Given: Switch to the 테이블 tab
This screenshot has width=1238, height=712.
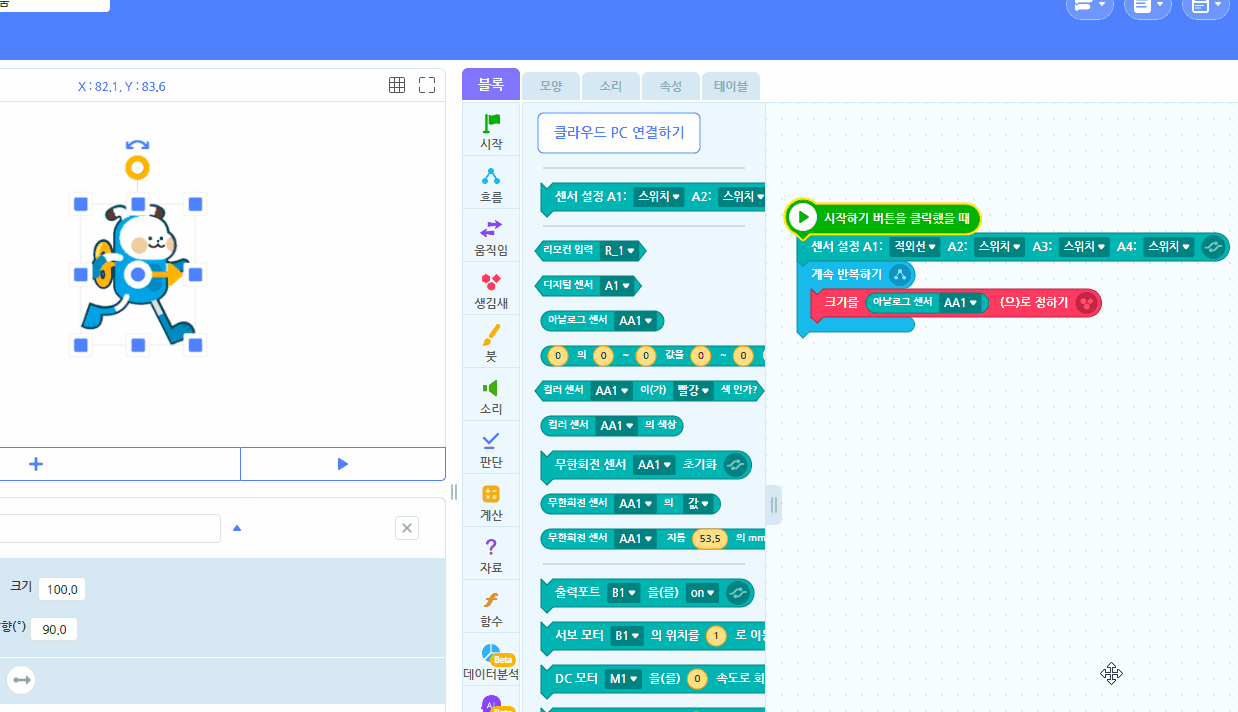Looking at the screenshot, I should click(731, 87).
